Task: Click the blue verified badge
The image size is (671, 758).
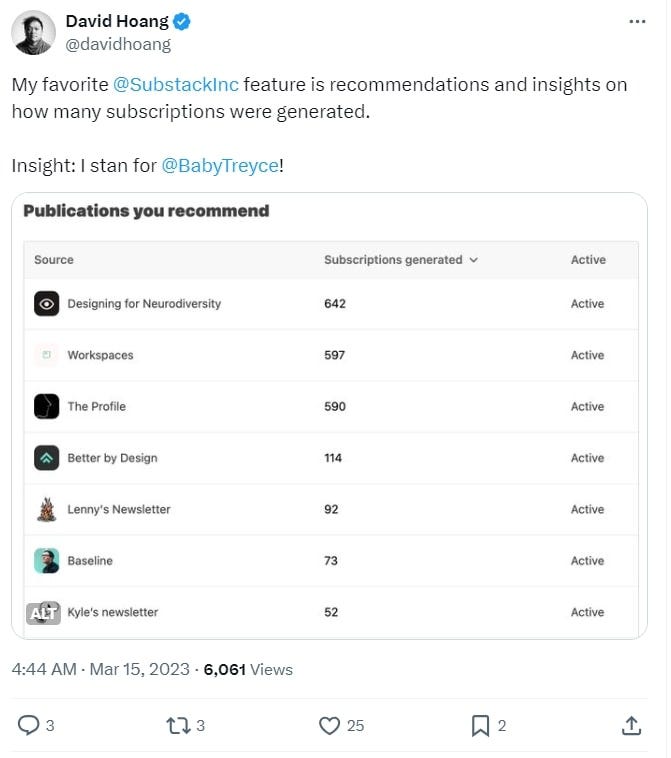Action: pos(182,22)
